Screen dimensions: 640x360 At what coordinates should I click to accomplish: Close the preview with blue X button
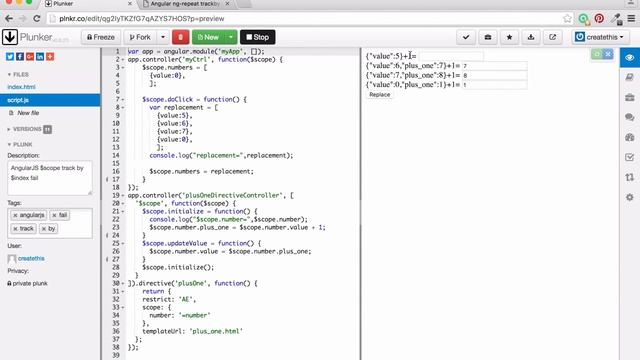coord(608,54)
